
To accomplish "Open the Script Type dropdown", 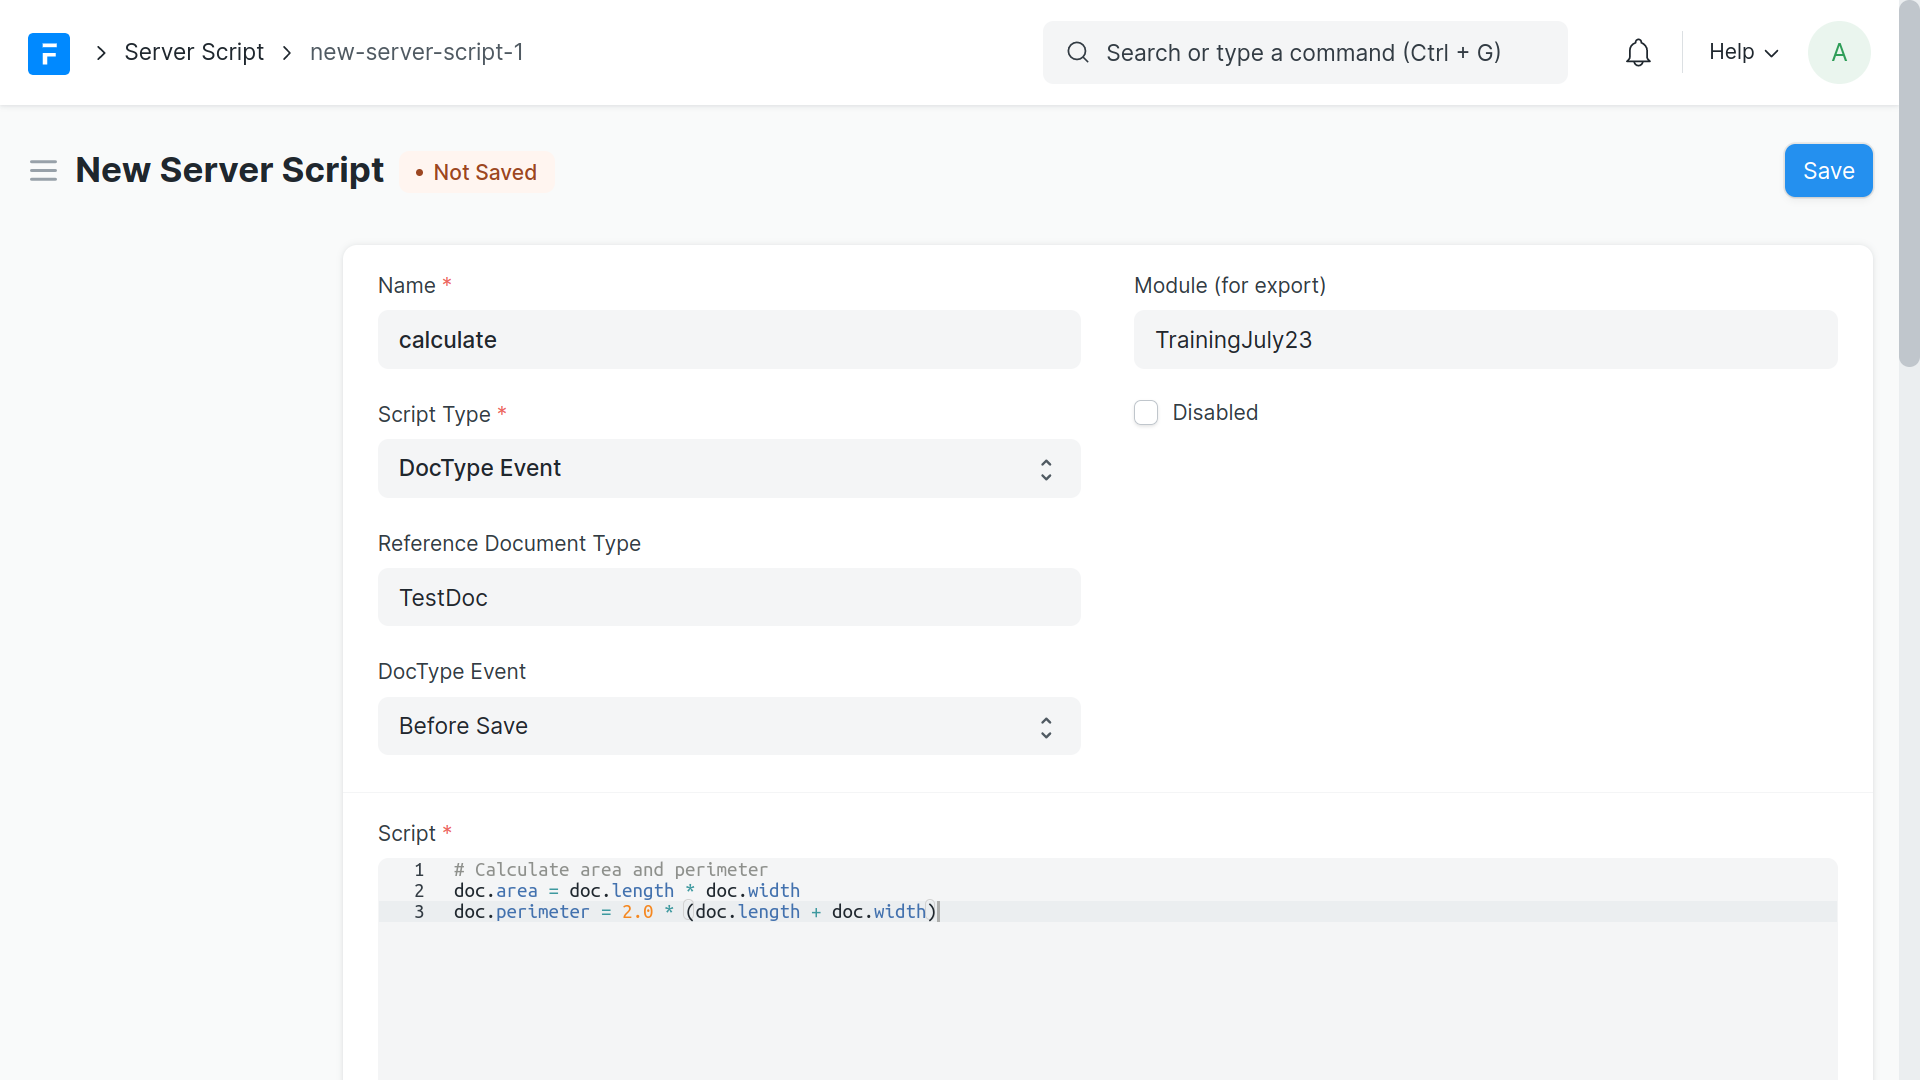I will point(728,469).
